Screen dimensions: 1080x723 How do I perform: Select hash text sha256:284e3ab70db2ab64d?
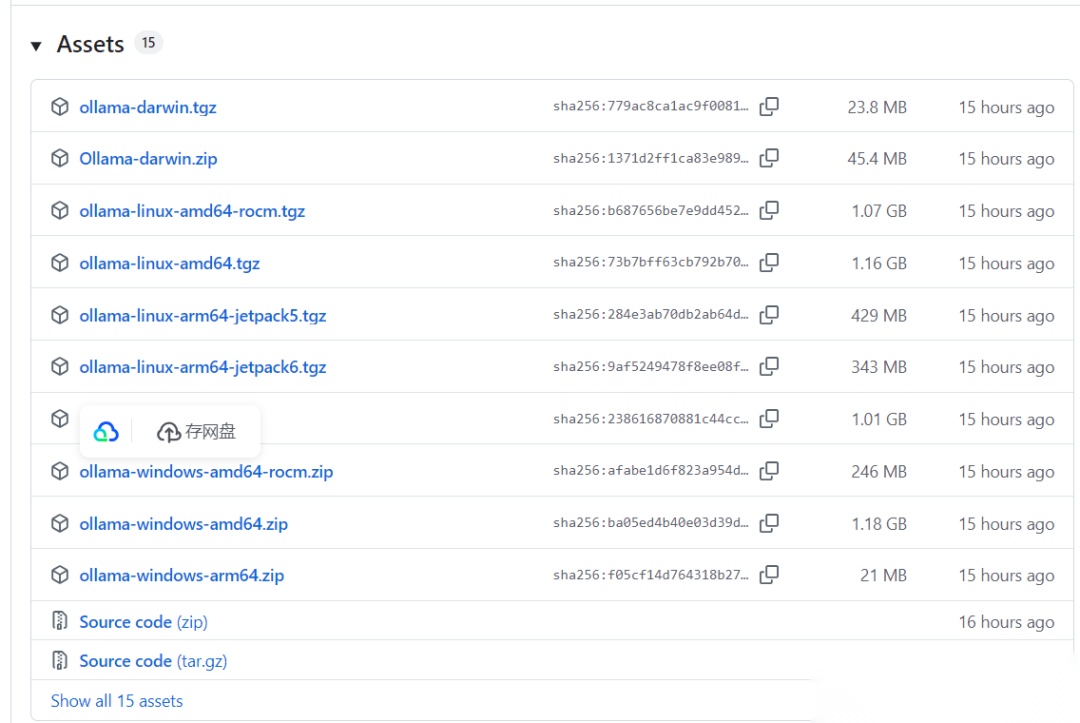[x=650, y=315]
